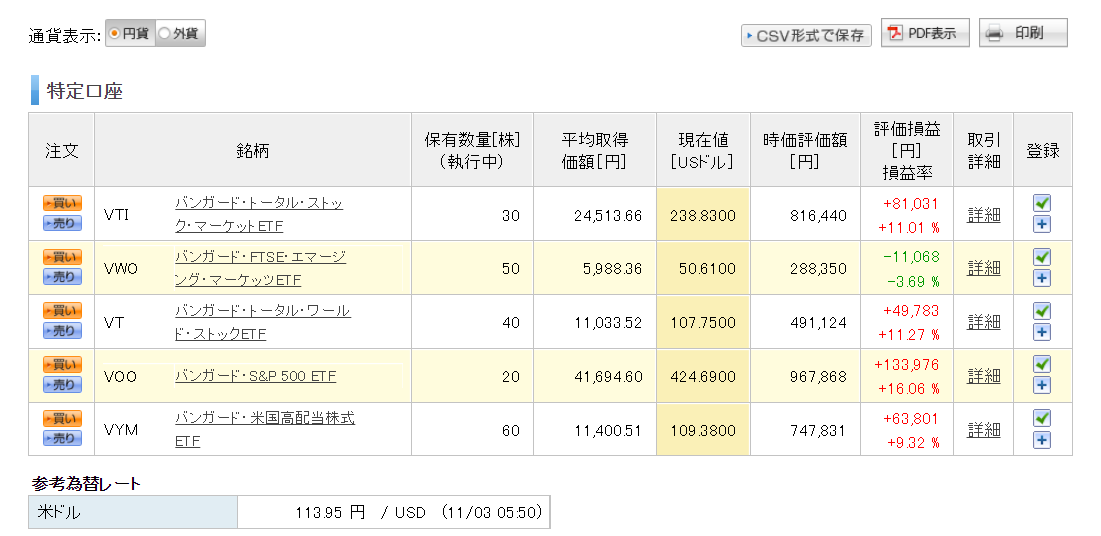
Task: Click the 売り button for VTI
Action: [62, 223]
